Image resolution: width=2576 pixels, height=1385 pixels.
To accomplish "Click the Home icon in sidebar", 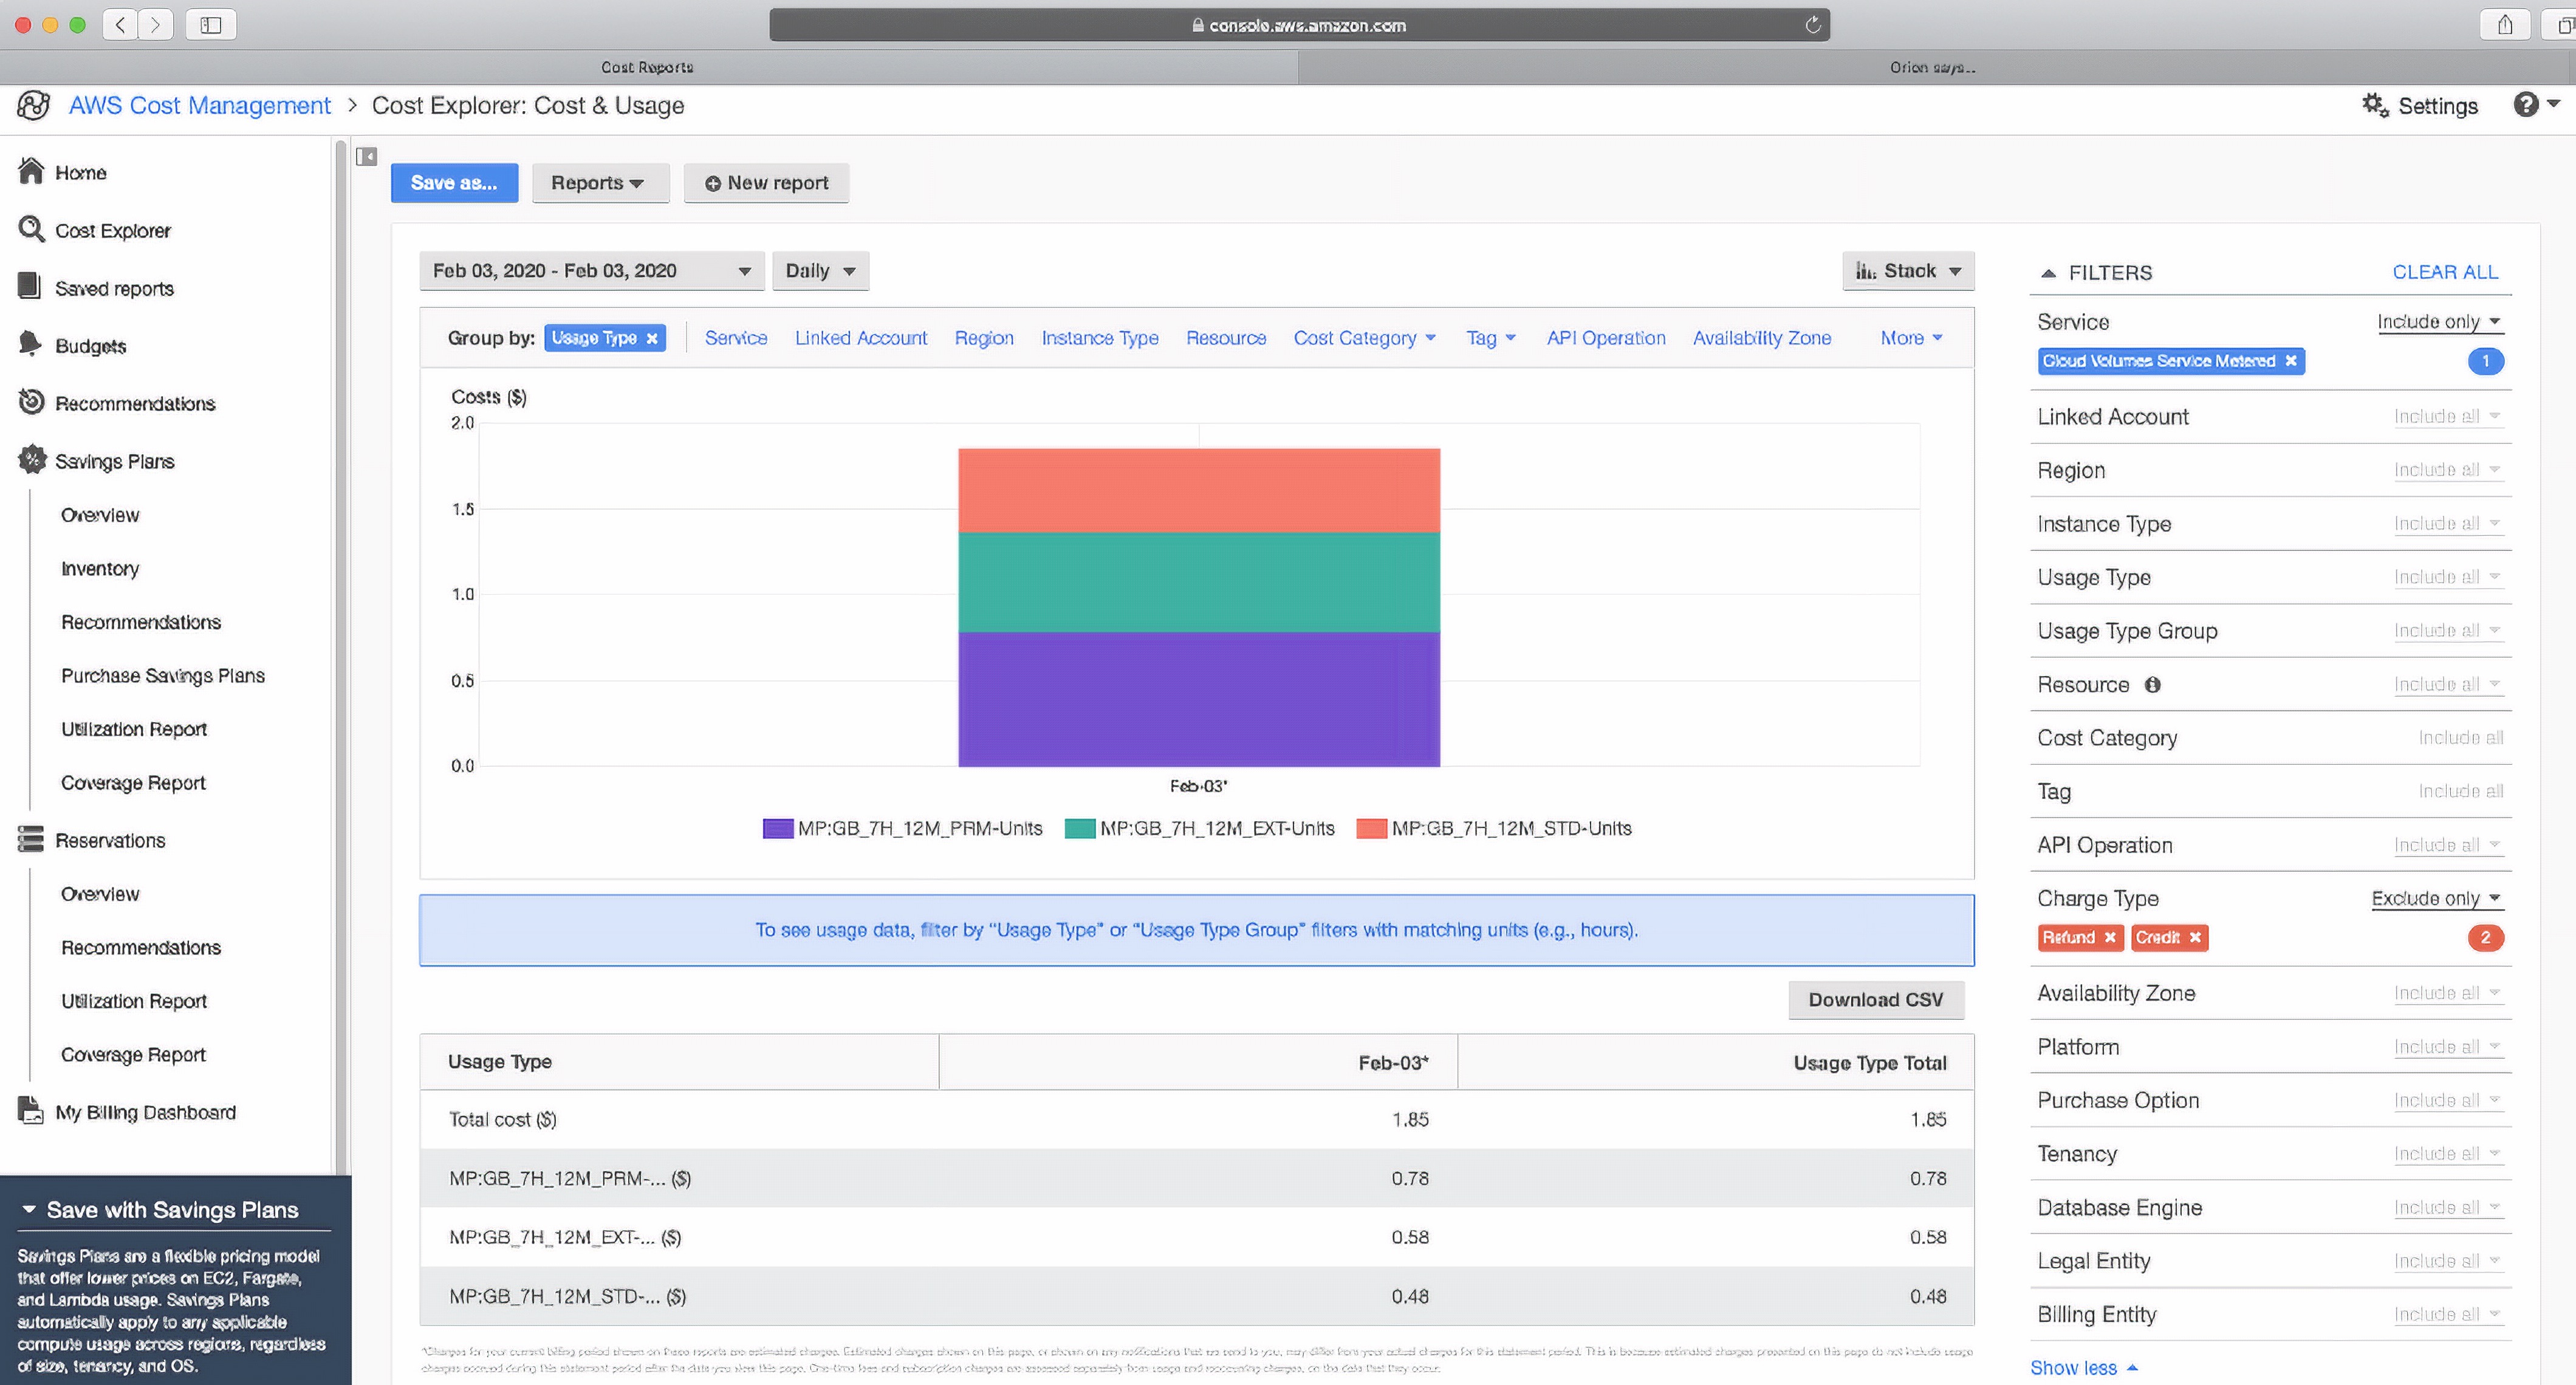I will point(31,172).
